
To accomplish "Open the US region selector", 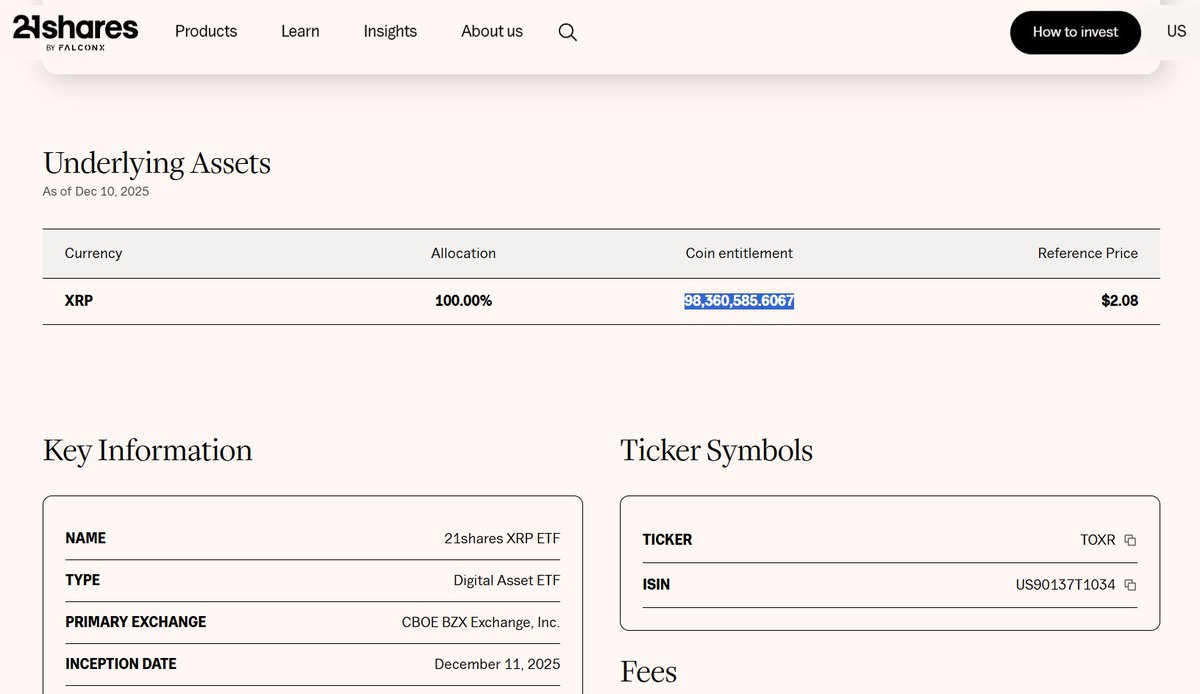I will coord(1176,31).
